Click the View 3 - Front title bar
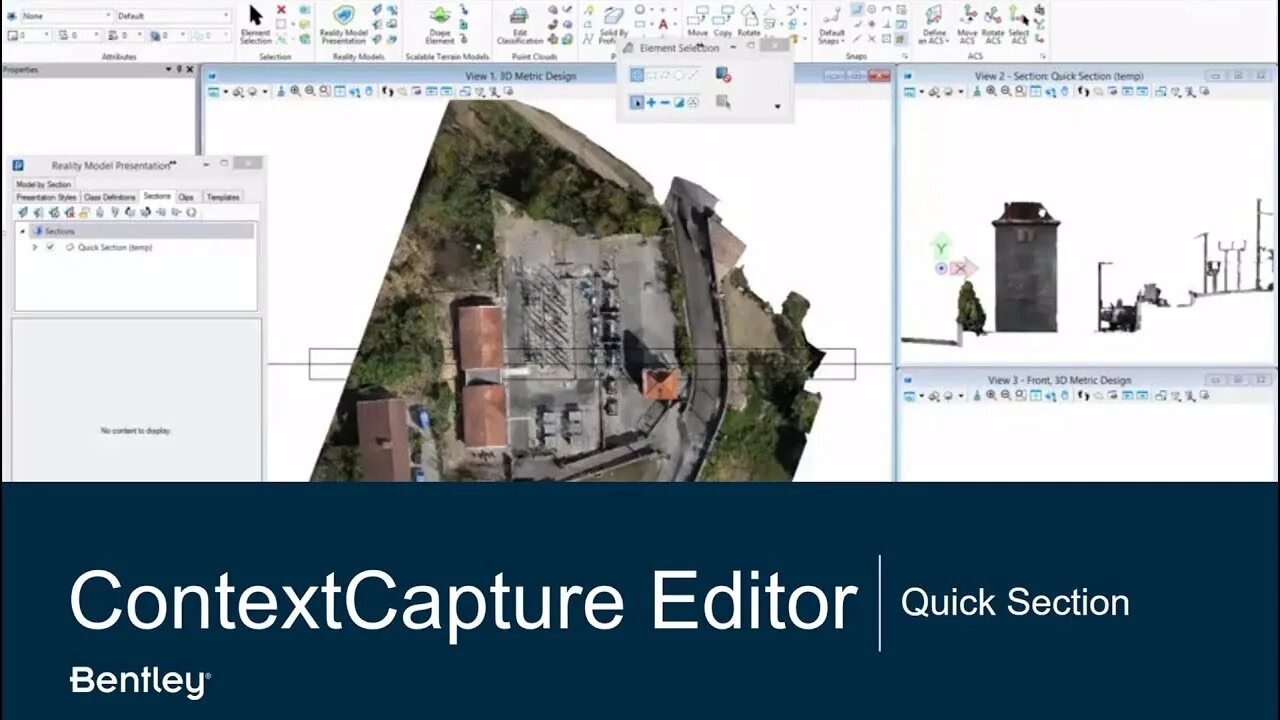Viewport: 1280px width, 720px height. pos(1059,380)
